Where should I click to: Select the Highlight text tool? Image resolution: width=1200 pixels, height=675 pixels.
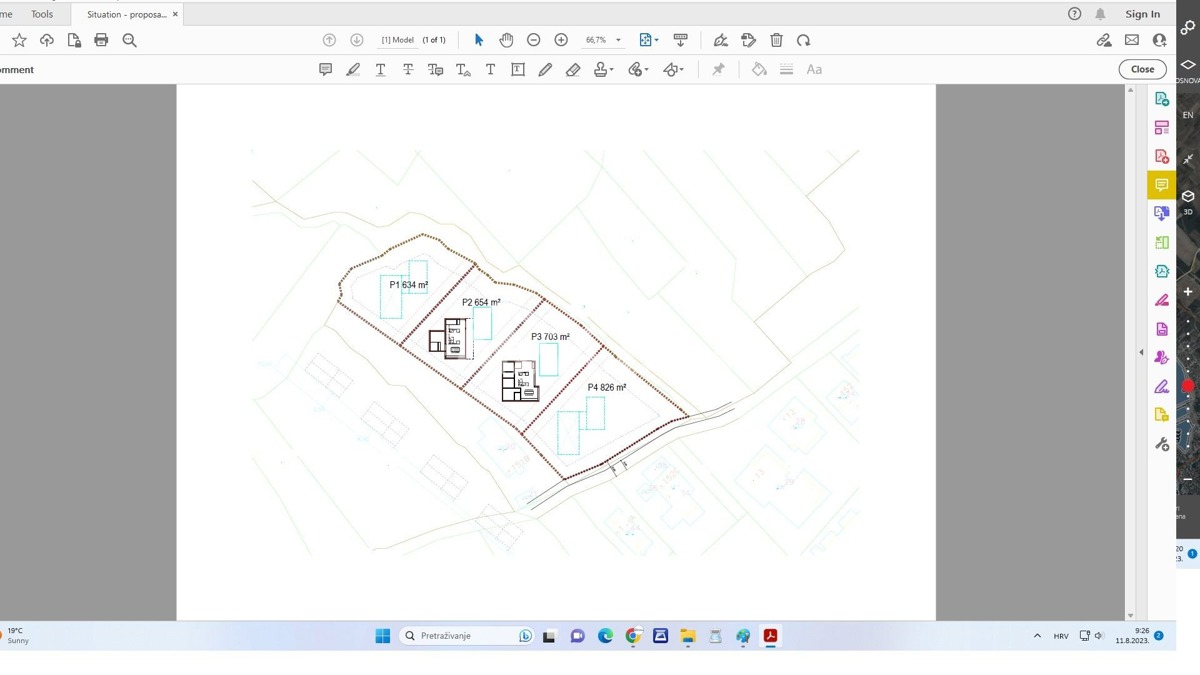(x=353, y=69)
